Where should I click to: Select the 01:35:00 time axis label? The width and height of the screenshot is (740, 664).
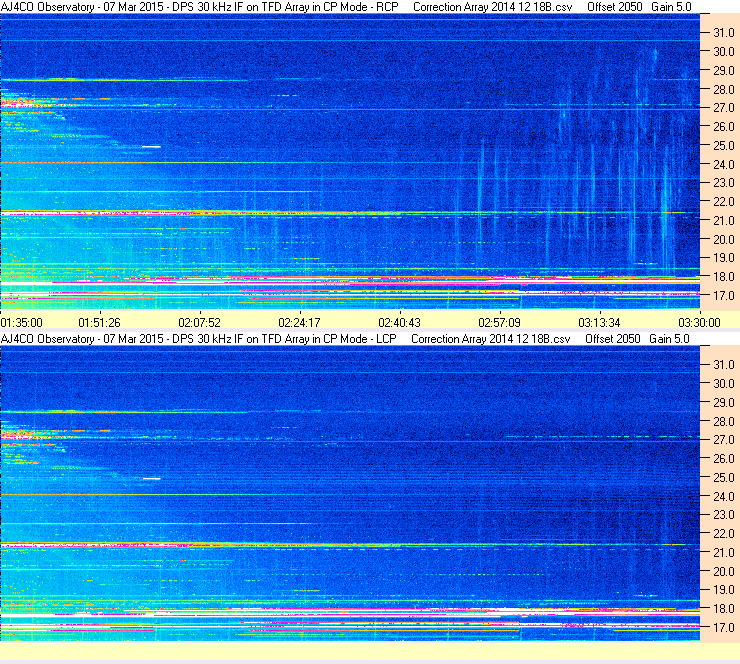(x=22, y=323)
